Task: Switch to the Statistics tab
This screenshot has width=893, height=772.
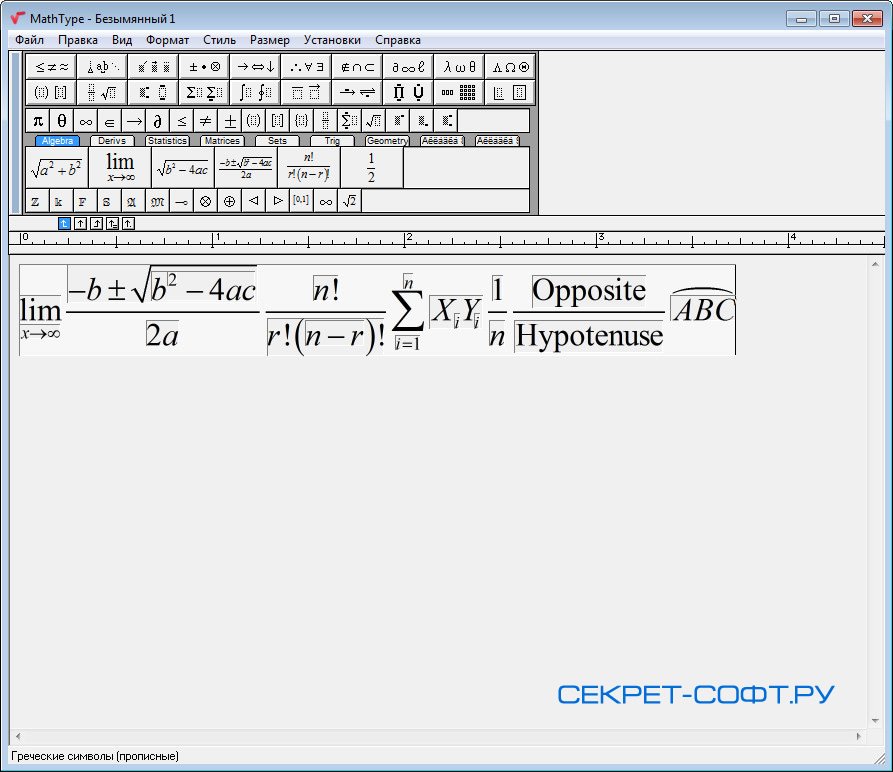Action: tap(167, 141)
